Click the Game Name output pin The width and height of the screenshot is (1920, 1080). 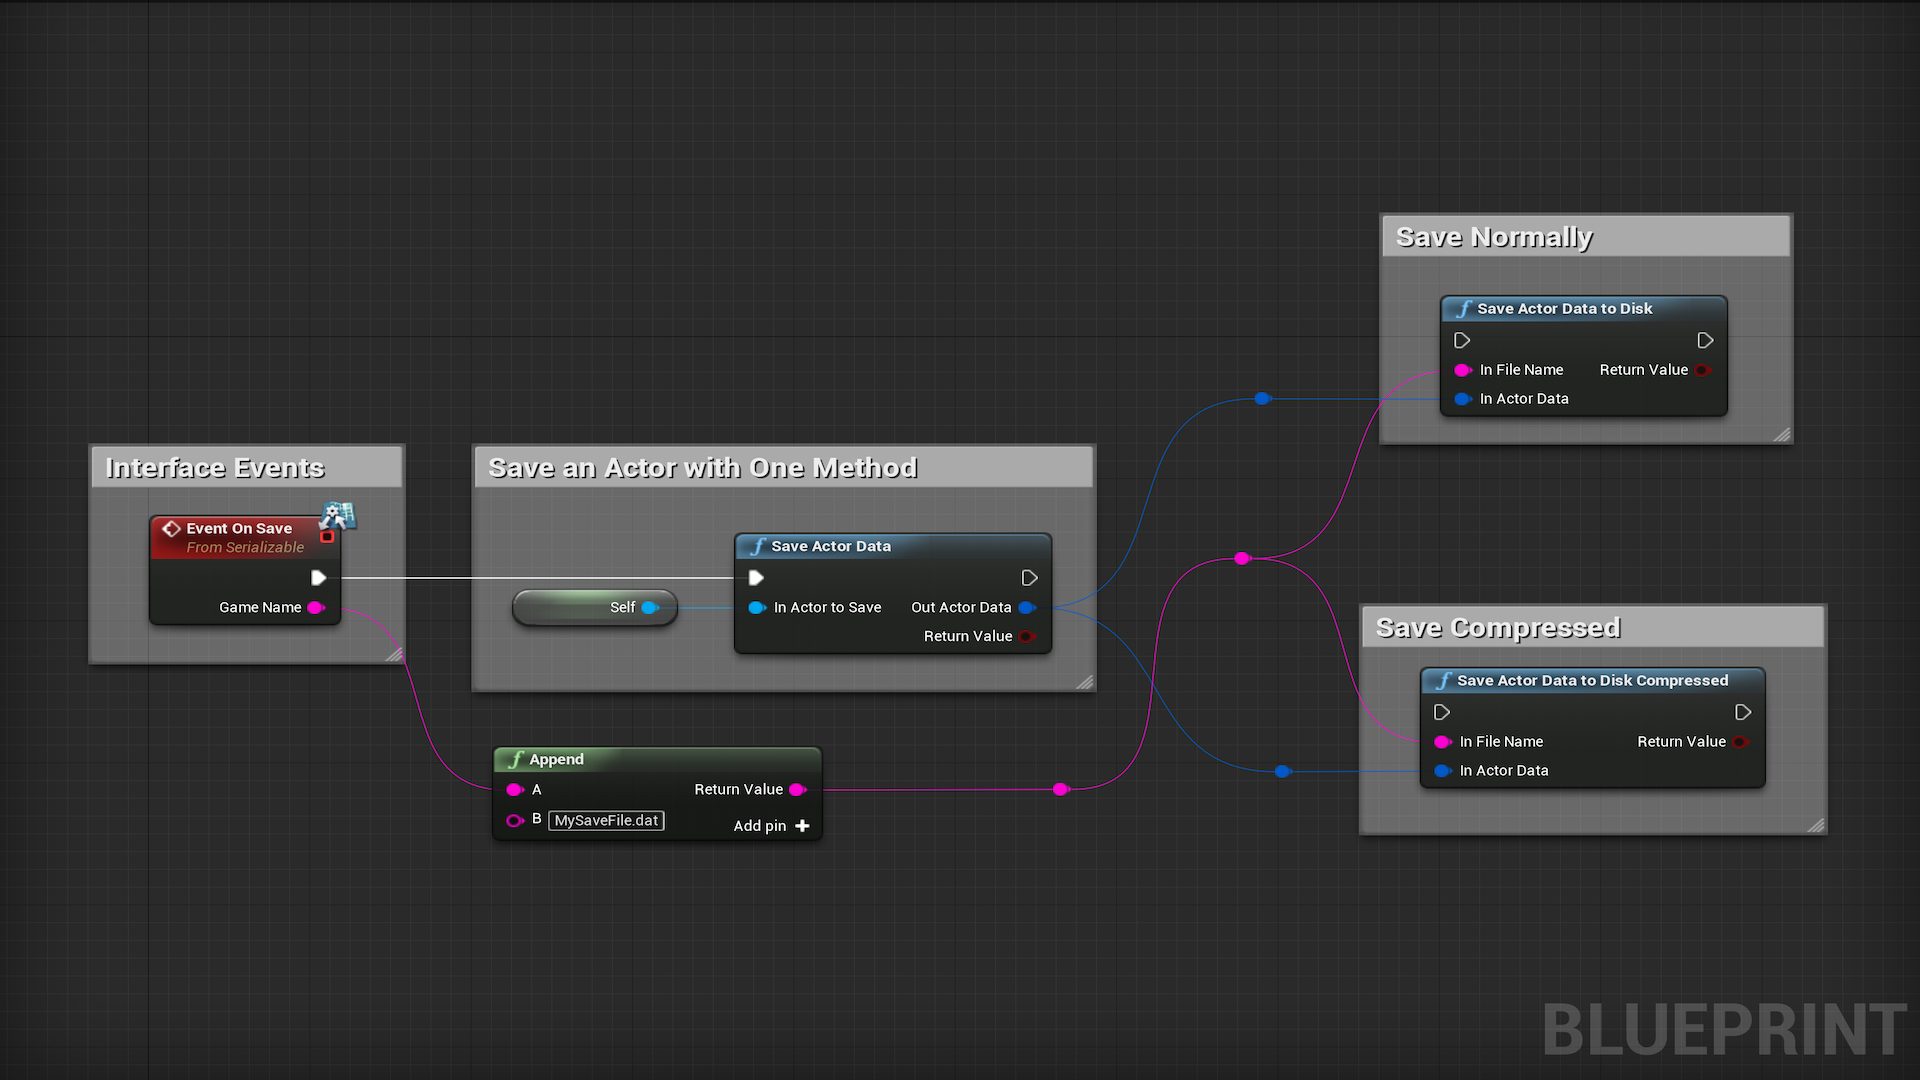(315, 607)
